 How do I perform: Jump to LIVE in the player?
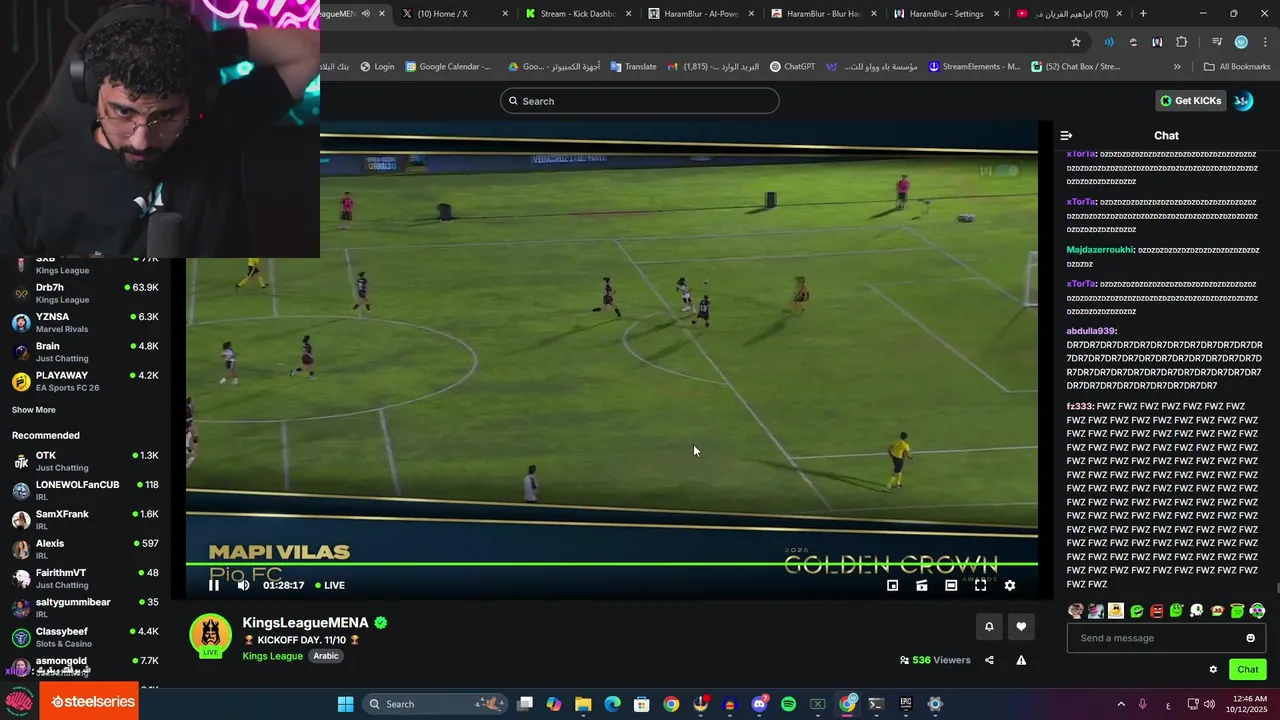click(x=330, y=585)
